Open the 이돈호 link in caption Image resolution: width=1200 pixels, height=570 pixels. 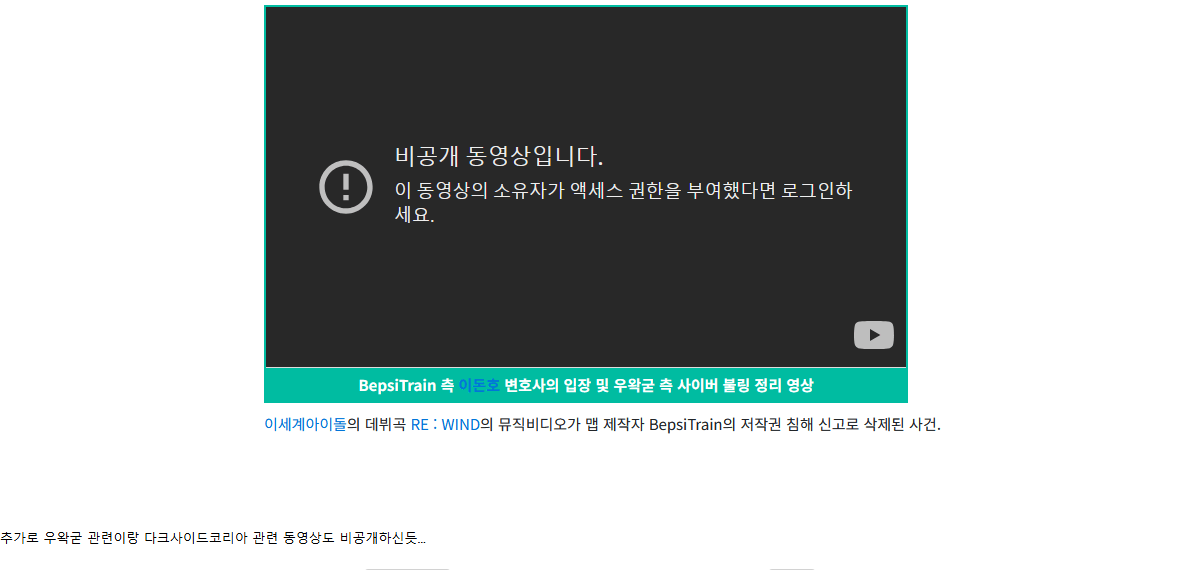coord(479,385)
